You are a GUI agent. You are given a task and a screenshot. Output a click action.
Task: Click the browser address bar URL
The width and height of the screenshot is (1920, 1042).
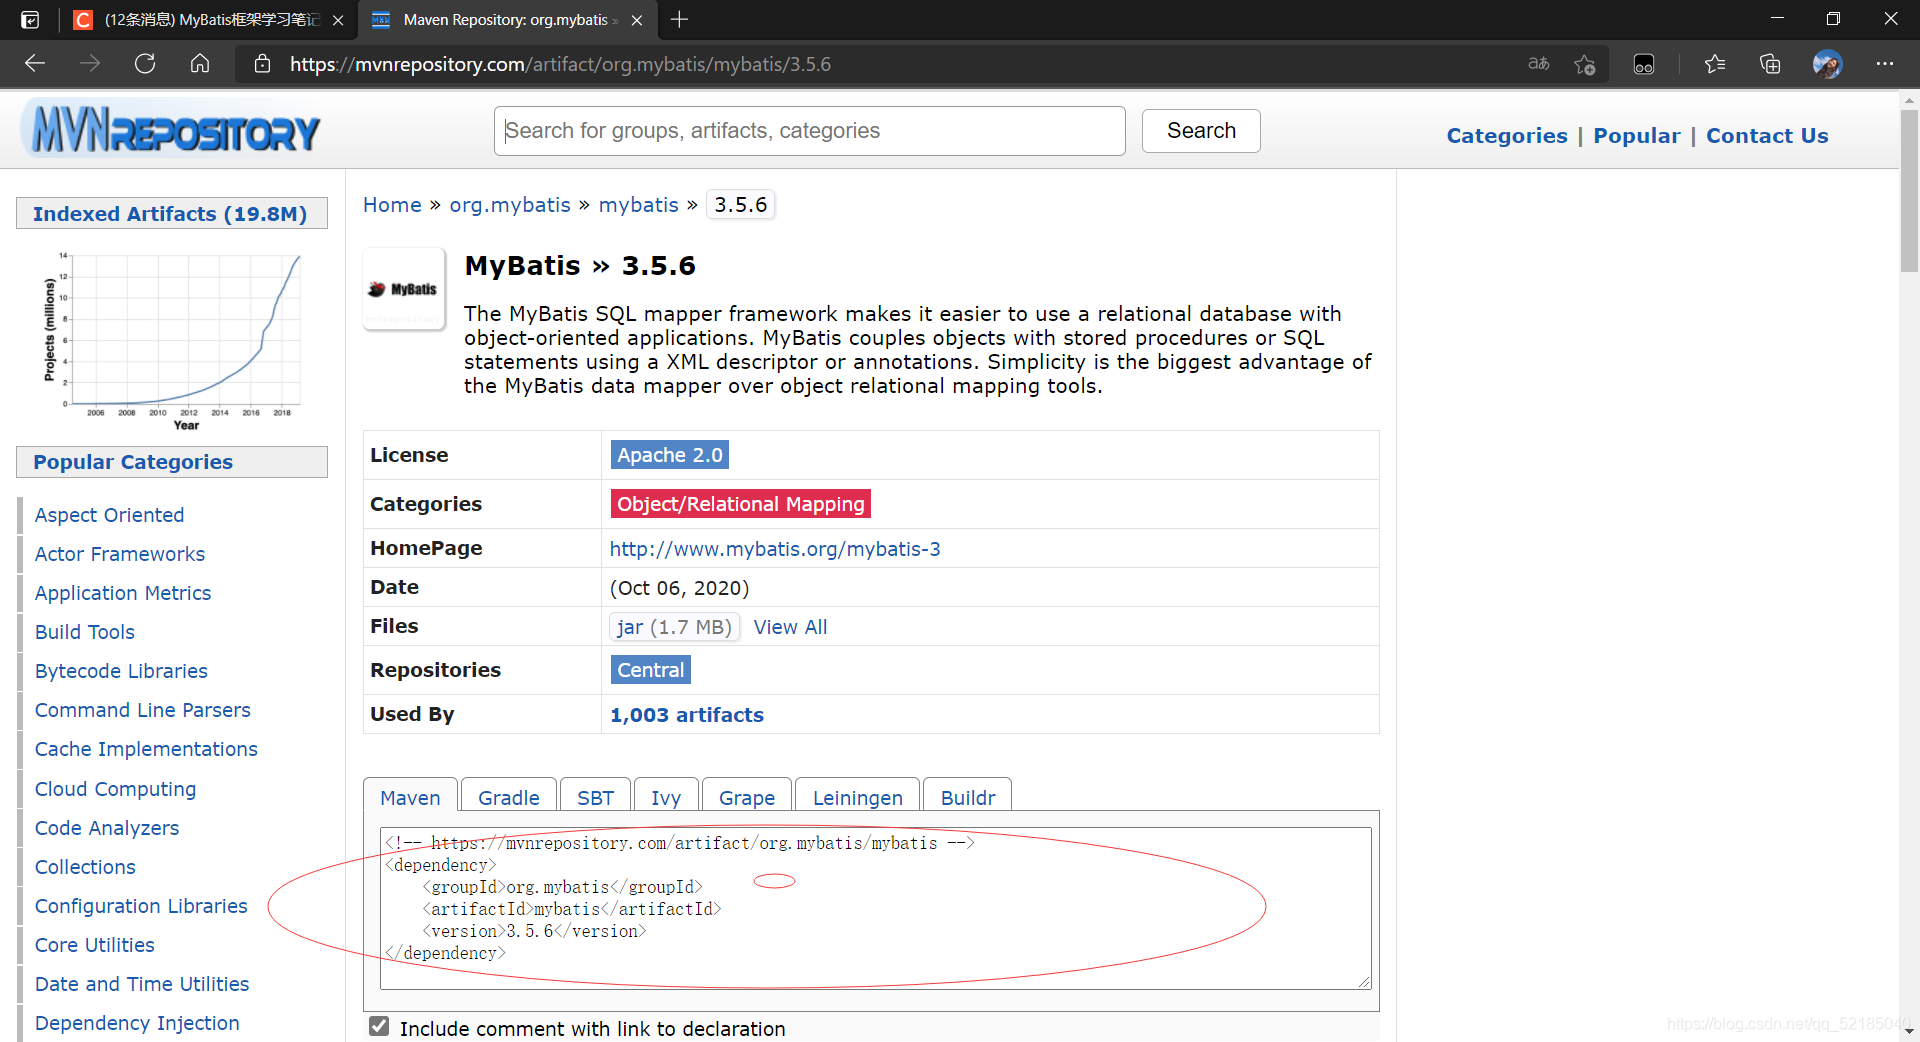coord(560,64)
